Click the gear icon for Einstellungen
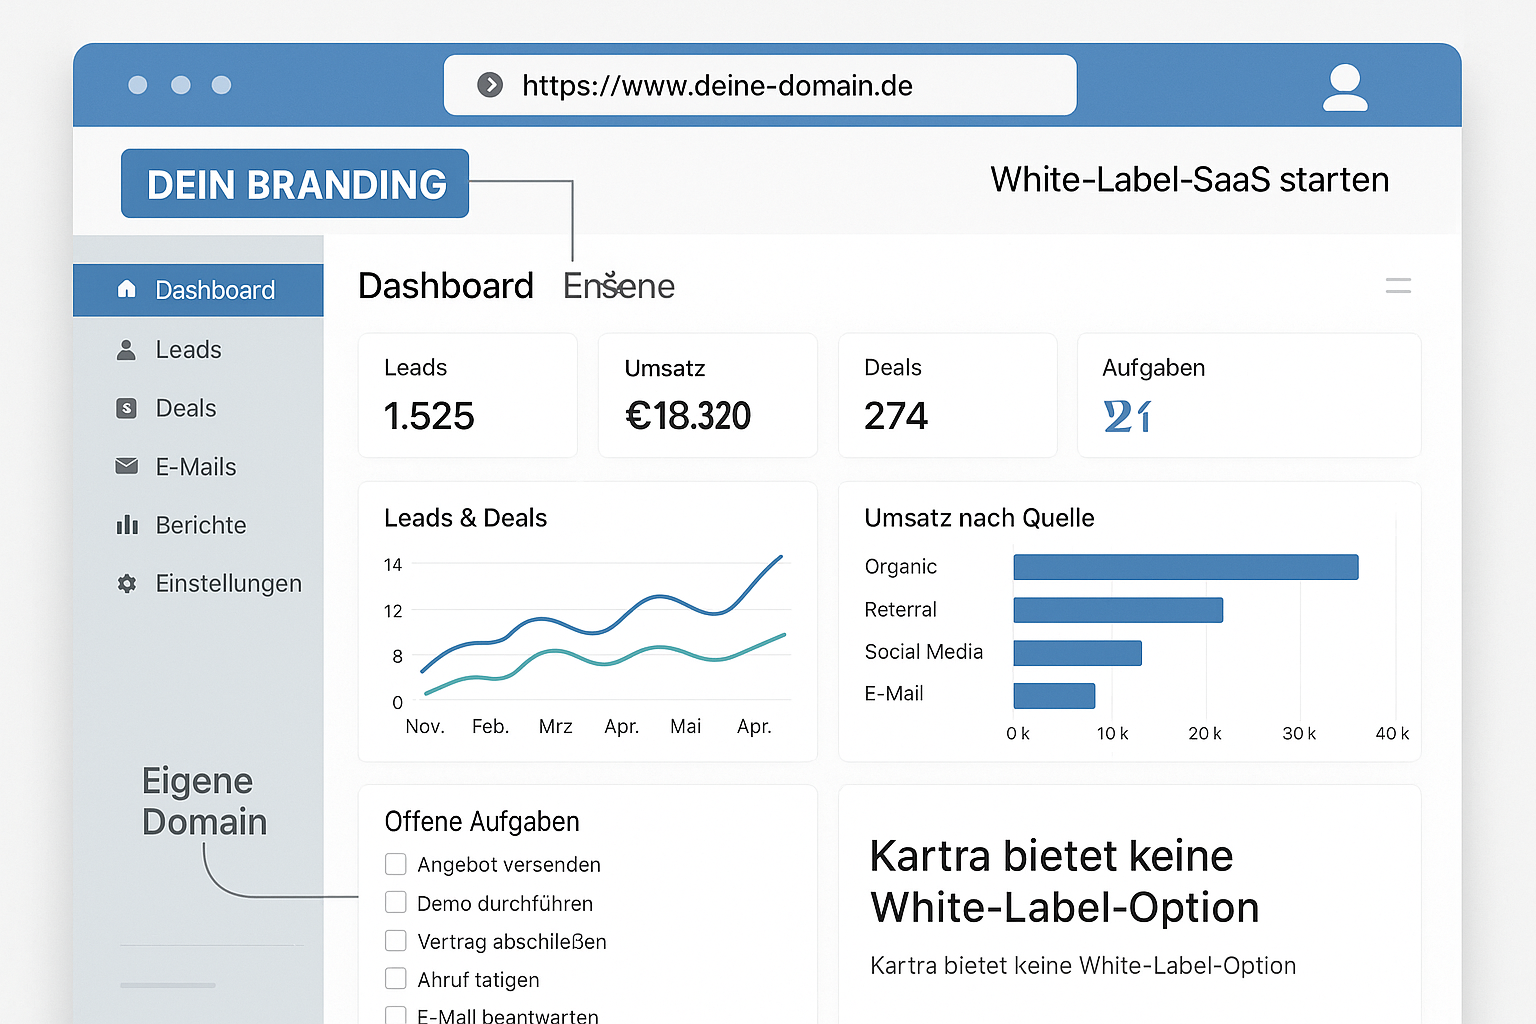 coord(127,583)
